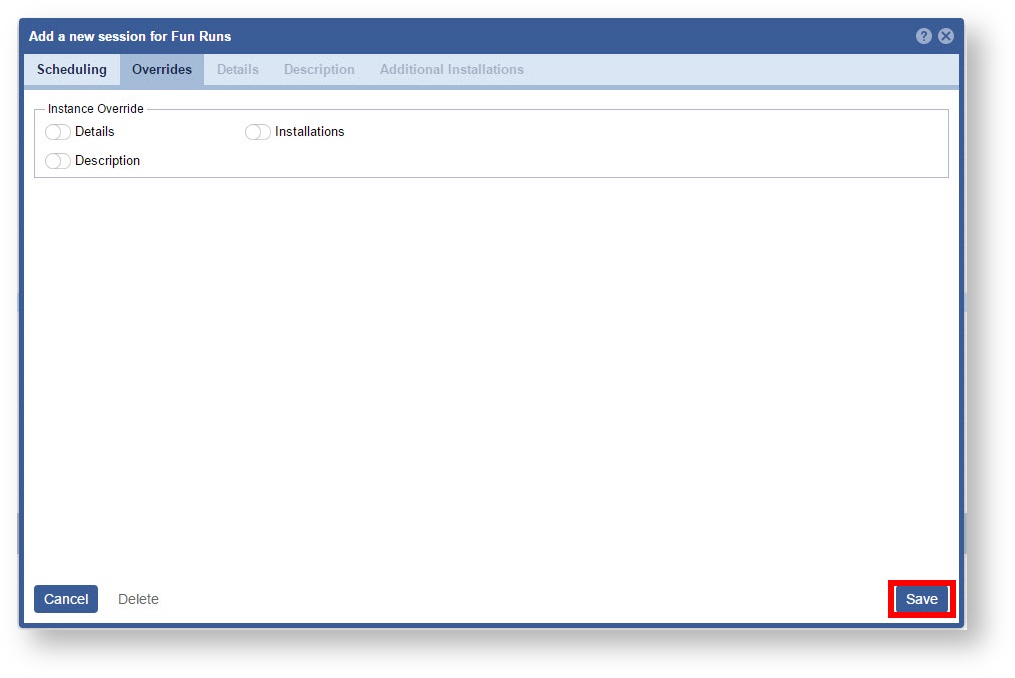This screenshot has width=1015, height=678.
Task: Open the Additional Installations tab
Action: coord(451,70)
